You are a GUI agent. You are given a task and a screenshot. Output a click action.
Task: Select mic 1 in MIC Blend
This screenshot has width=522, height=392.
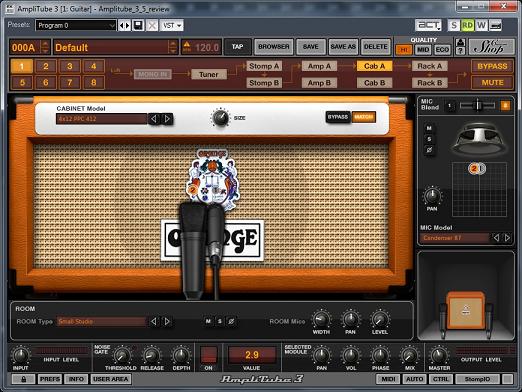click(x=450, y=106)
